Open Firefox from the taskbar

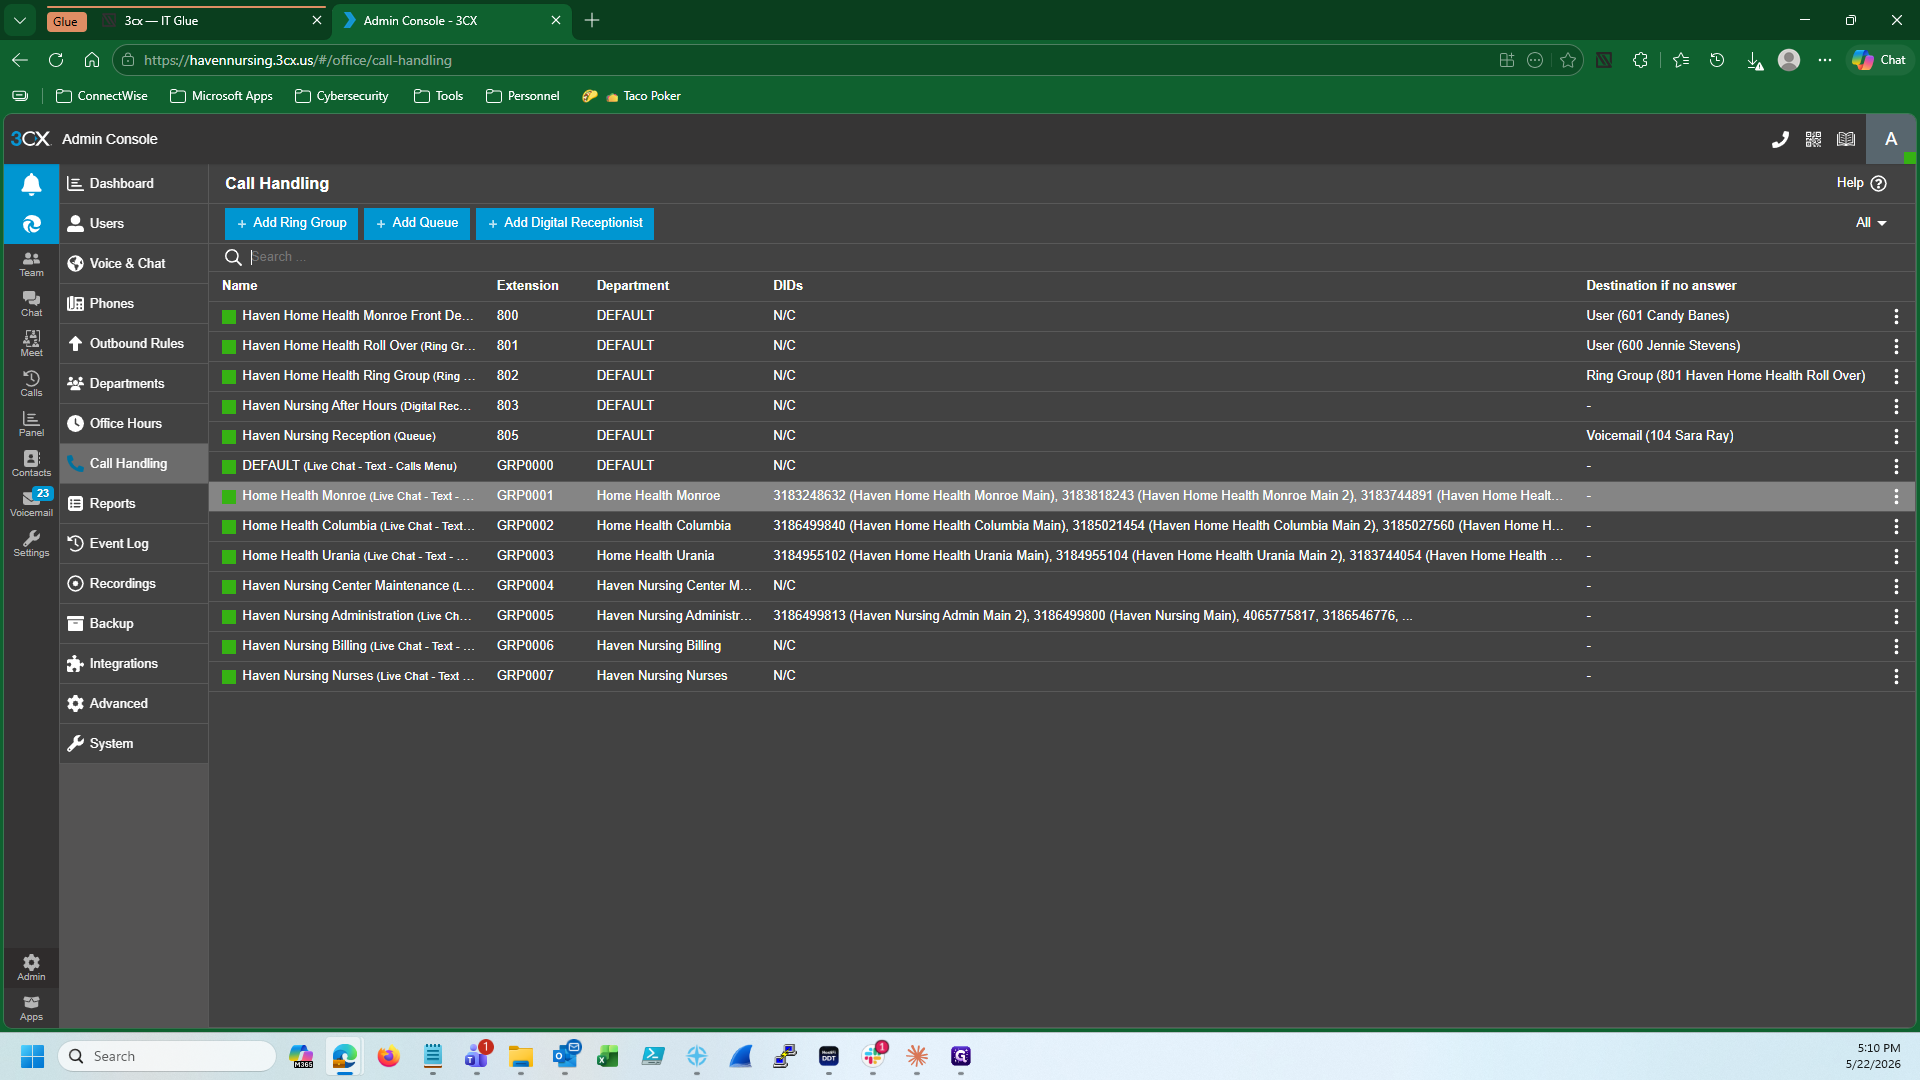[x=388, y=1056]
